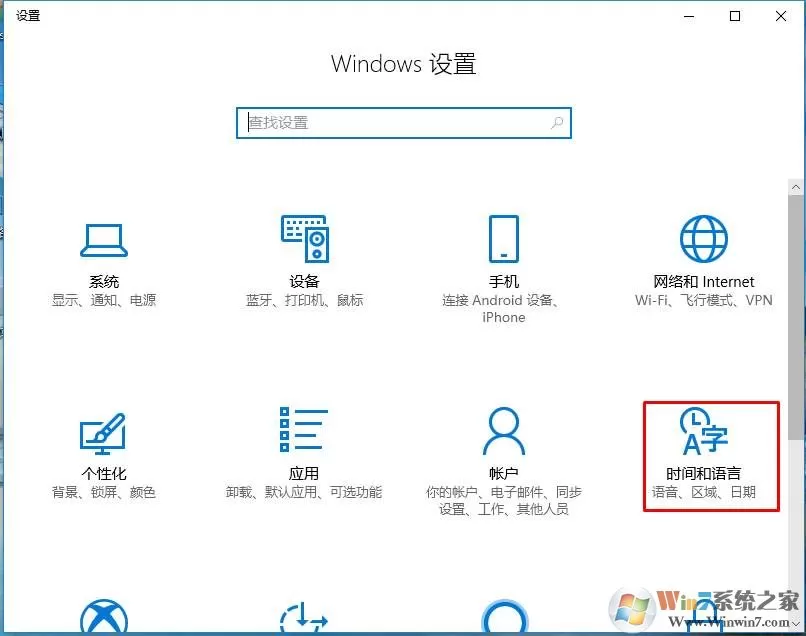Viewport: 806px width, 636px height.
Task: Open the 设备 keyboard and speaker icon
Action: [304, 239]
